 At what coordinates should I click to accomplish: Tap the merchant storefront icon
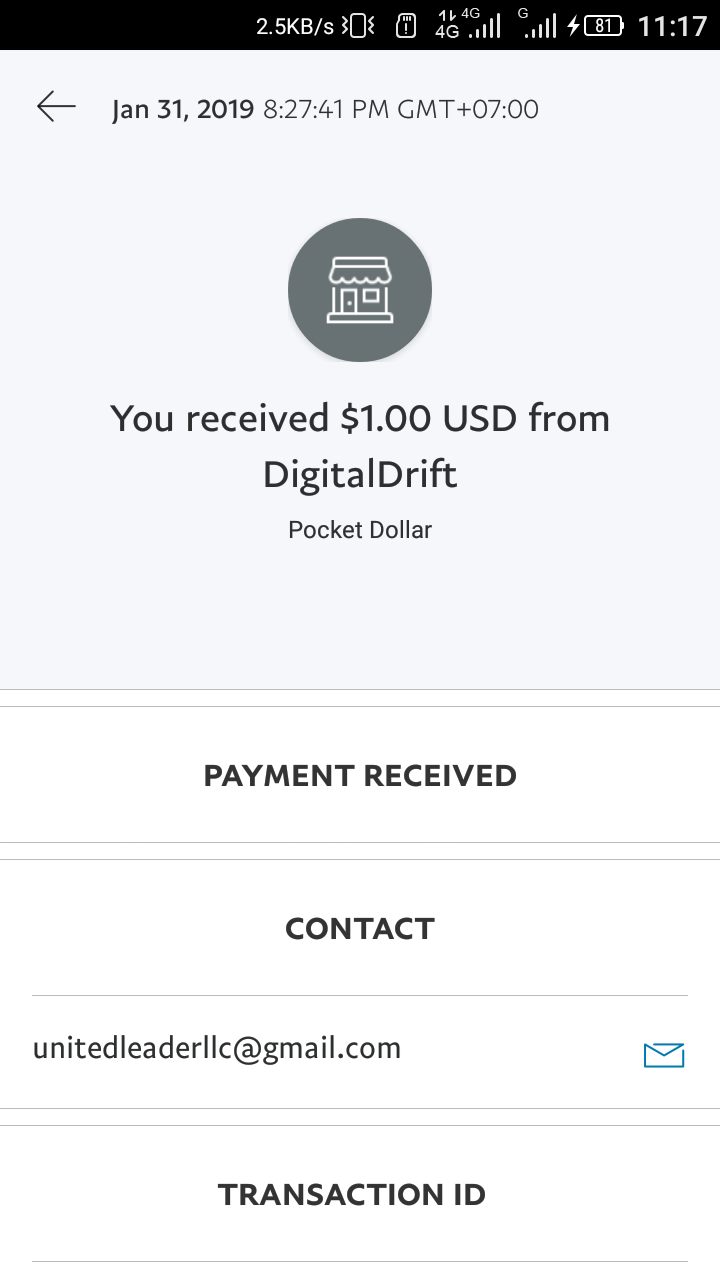360,290
